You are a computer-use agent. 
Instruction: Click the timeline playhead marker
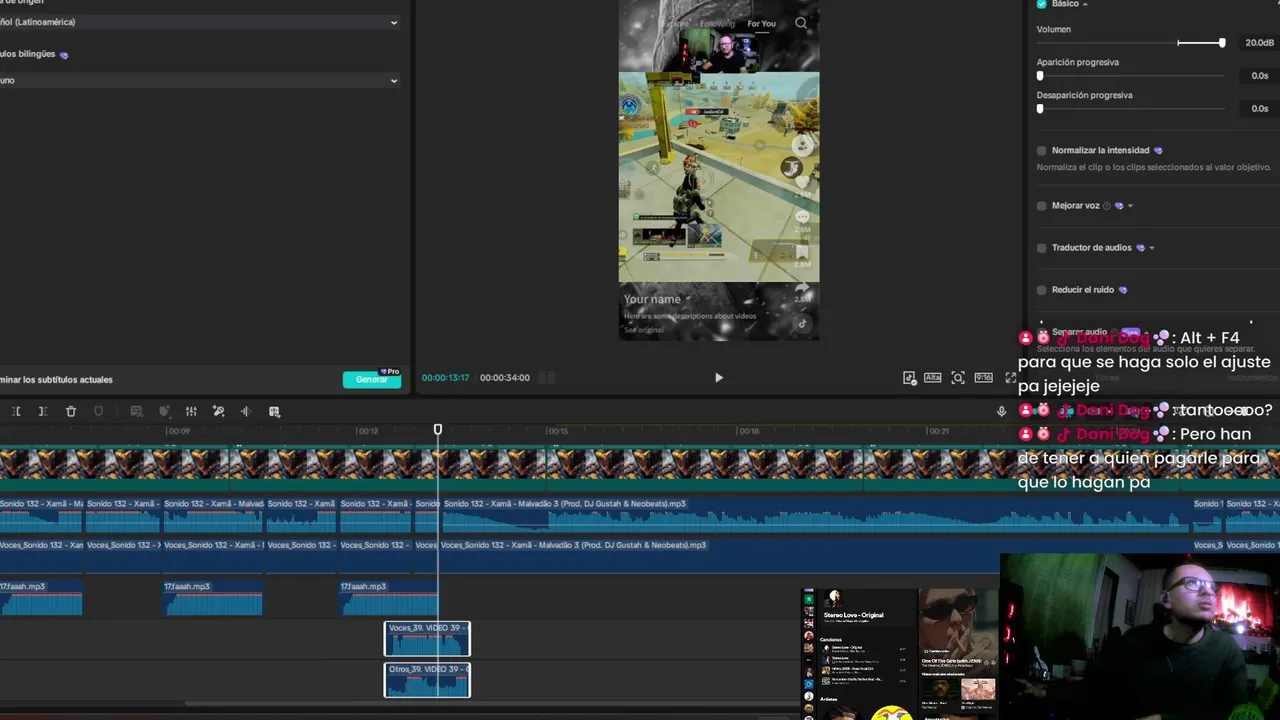(x=437, y=430)
